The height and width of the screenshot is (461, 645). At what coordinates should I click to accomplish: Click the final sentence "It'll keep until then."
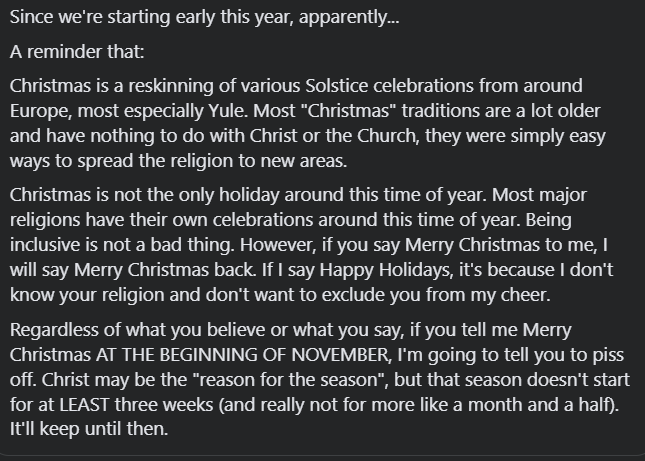pyautogui.click(x=89, y=429)
